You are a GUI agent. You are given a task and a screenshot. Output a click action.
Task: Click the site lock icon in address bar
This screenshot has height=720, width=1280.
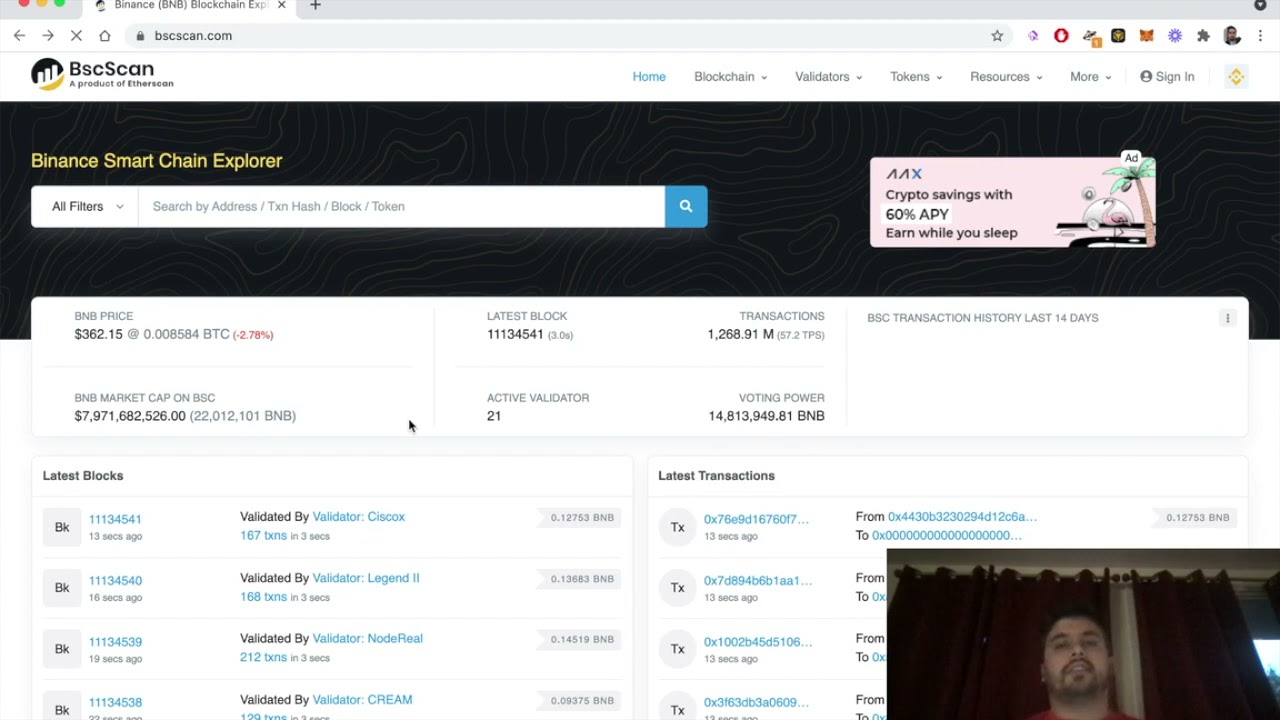(x=140, y=36)
